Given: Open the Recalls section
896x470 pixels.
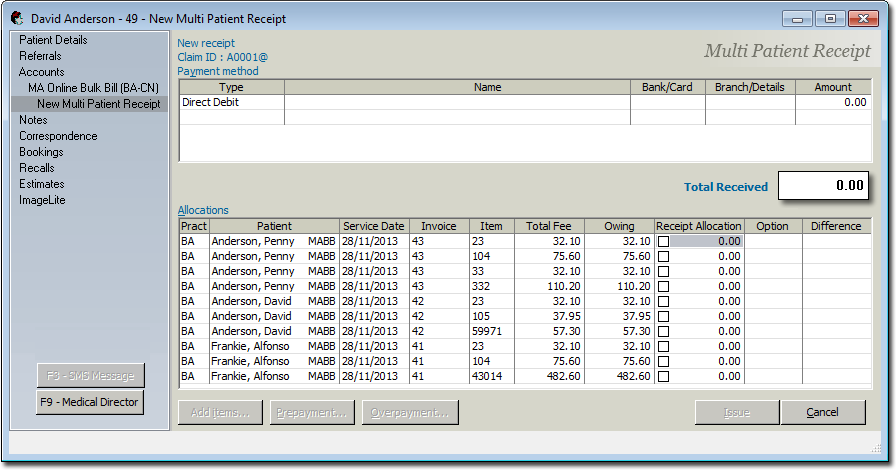Looking at the screenshot, I should 37,168.
